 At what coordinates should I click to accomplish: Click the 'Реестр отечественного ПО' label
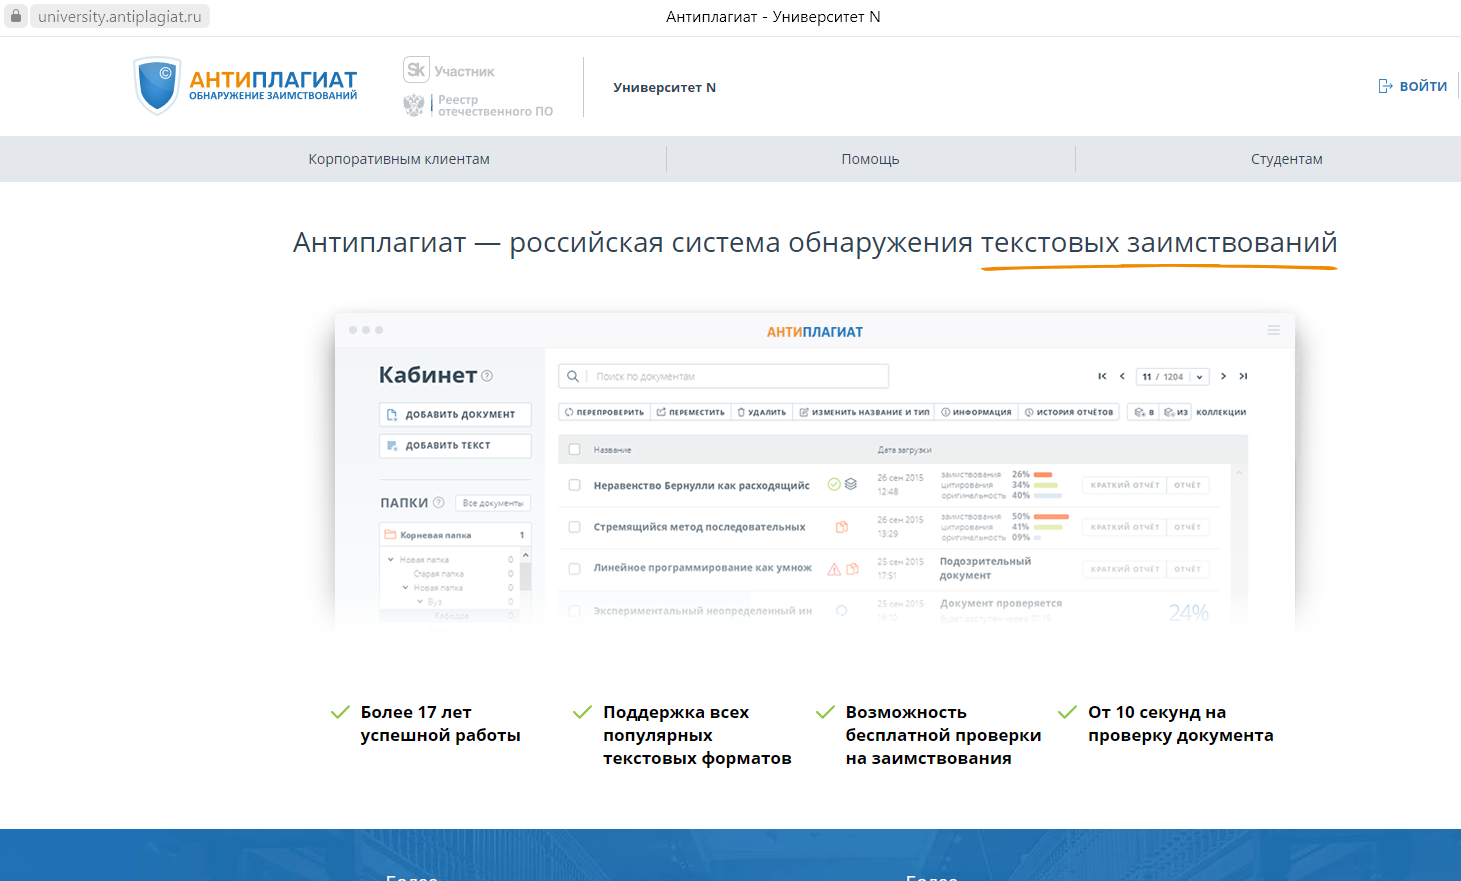[x=495, y=105]
